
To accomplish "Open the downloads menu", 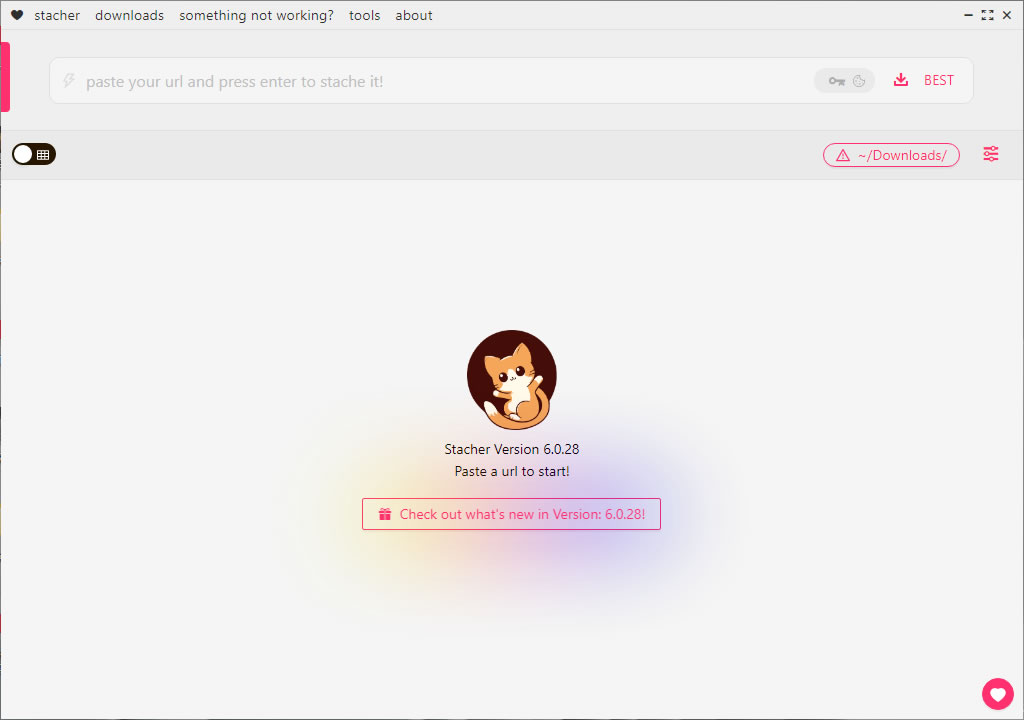I will pyautogui.click(x=129, y=15).
